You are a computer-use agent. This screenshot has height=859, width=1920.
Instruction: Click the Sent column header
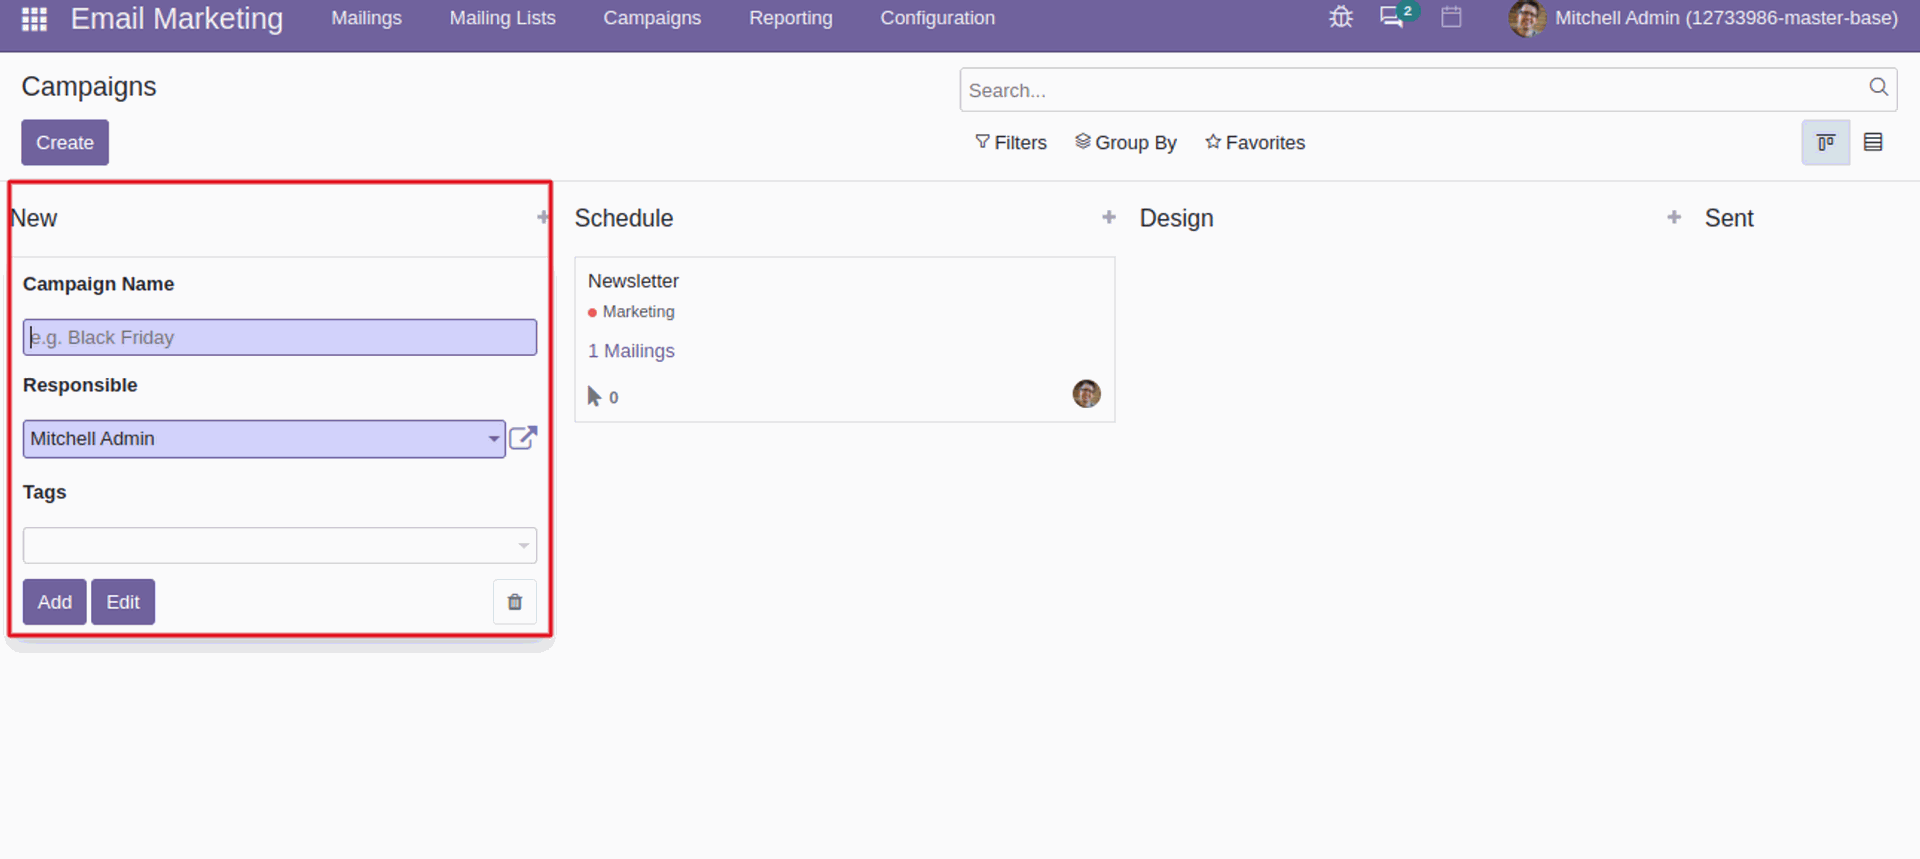coord(1729,218)
